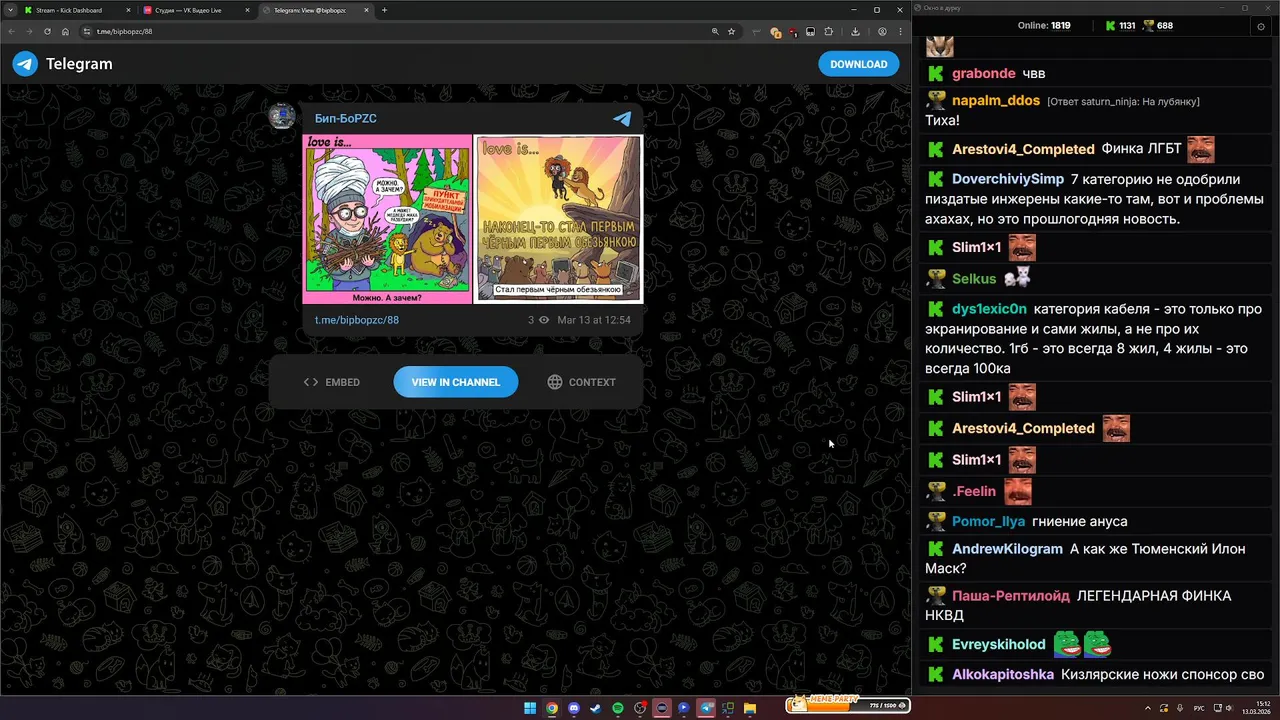Open the Бип-БоPZC channel avatar
The width and height of the screenshot is (1280, 720).
[282, 116]
